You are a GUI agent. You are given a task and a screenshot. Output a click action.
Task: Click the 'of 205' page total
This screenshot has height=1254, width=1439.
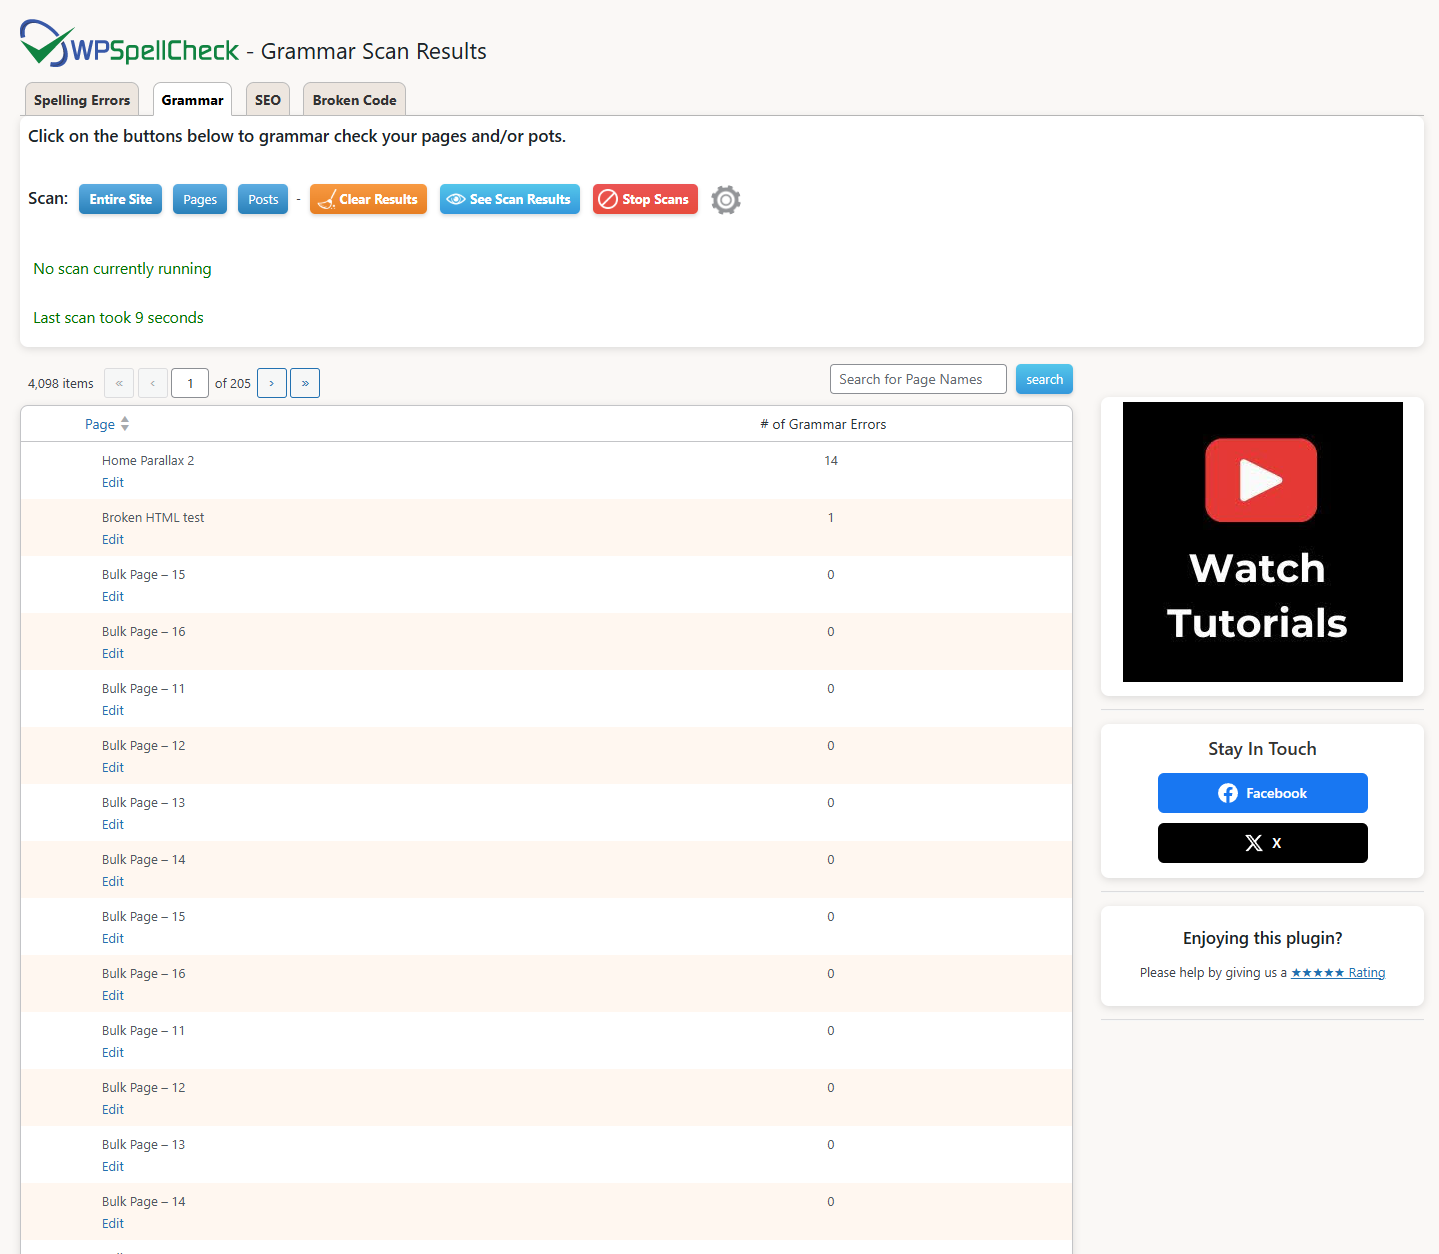click(233, 383)
